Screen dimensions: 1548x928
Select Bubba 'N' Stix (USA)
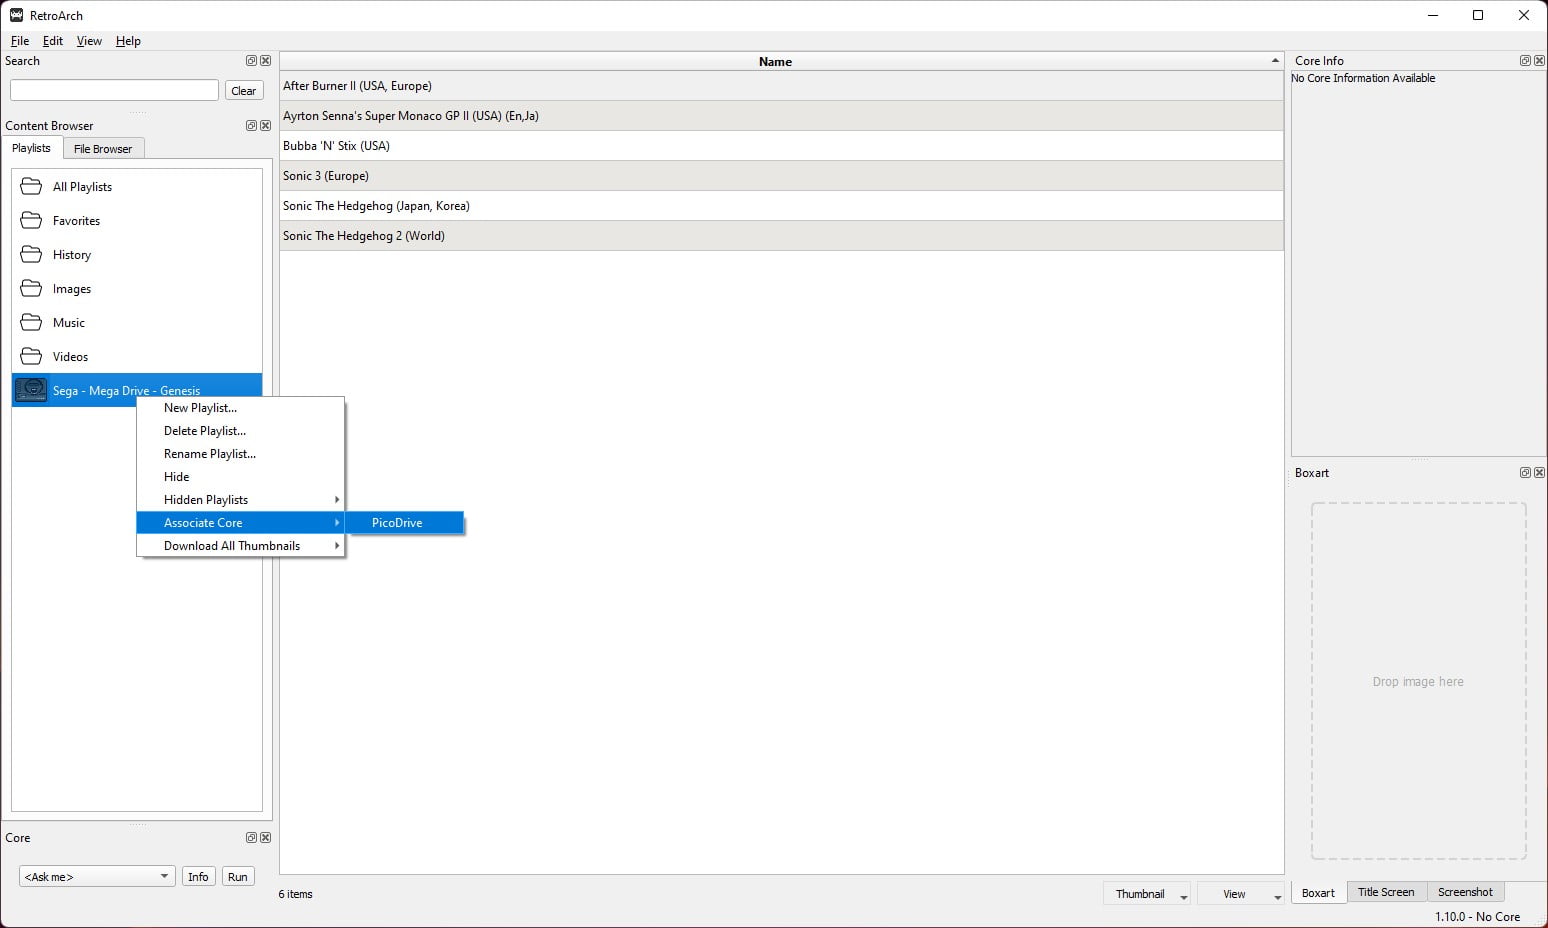tap(781, 146)
